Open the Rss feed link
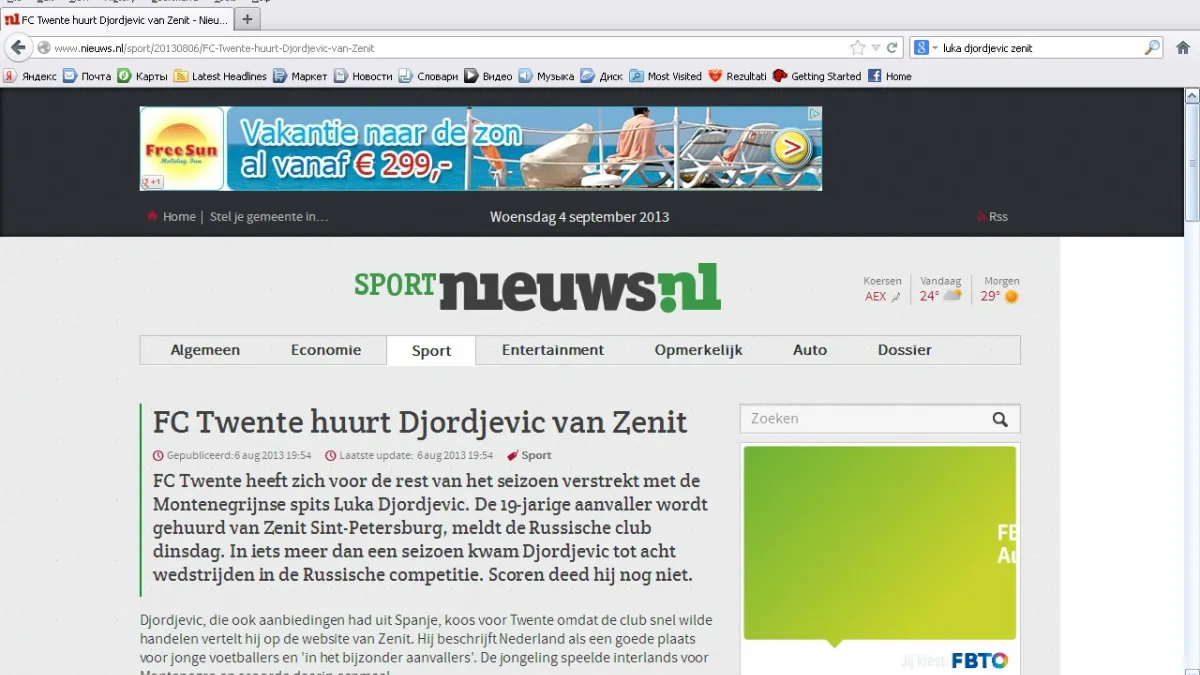 pos(992,216)
